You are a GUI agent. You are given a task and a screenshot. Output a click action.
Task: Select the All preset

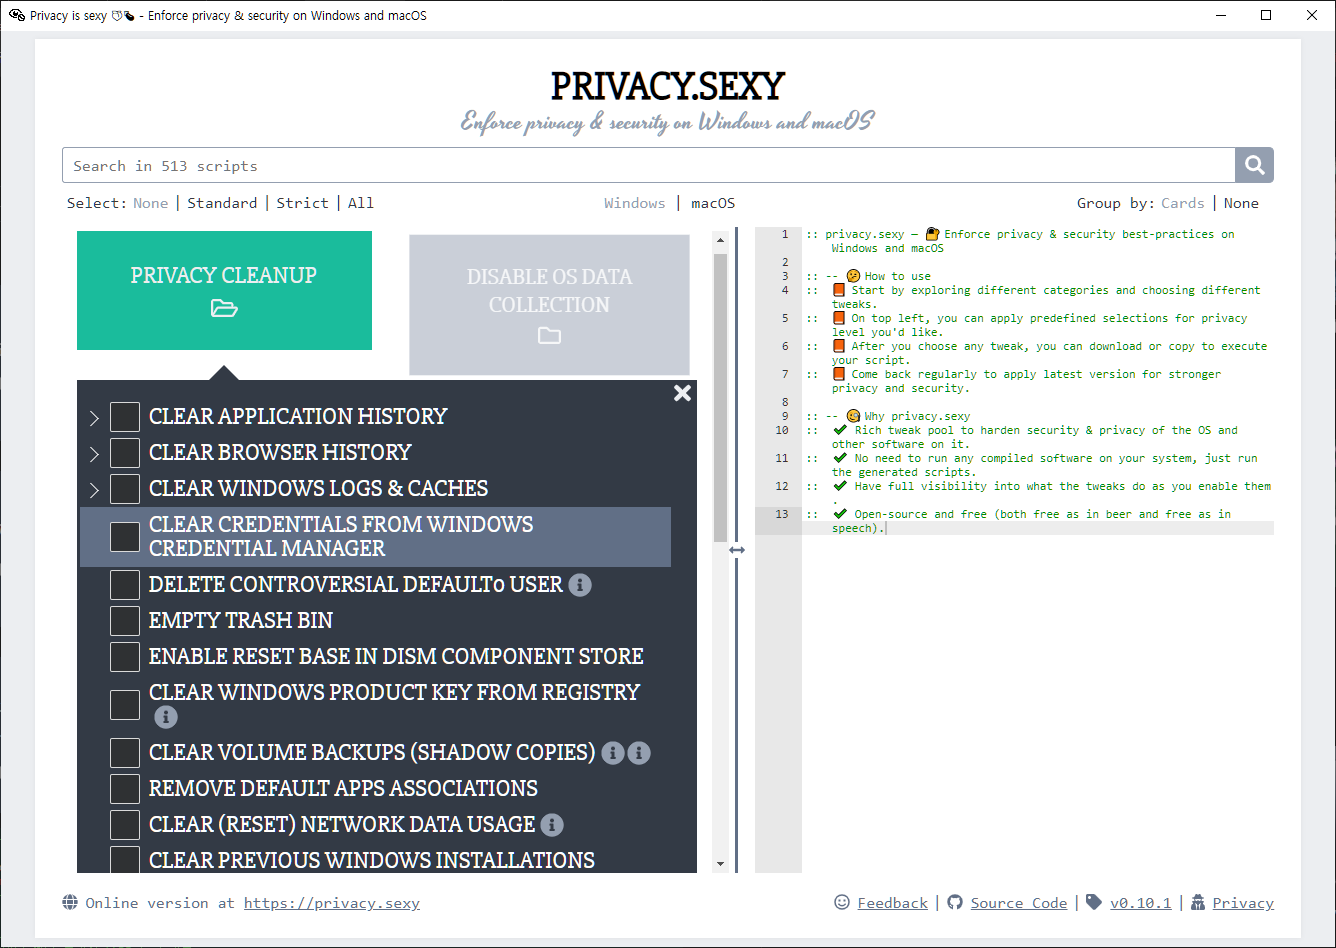coord(361,203)
